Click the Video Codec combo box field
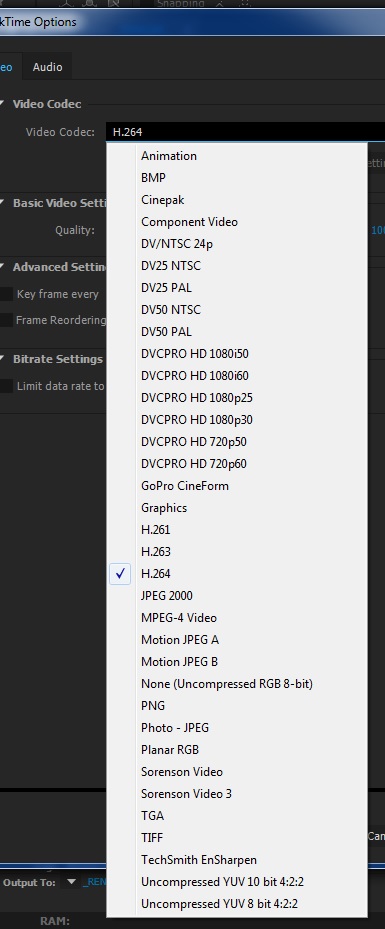 click(246, 132)
